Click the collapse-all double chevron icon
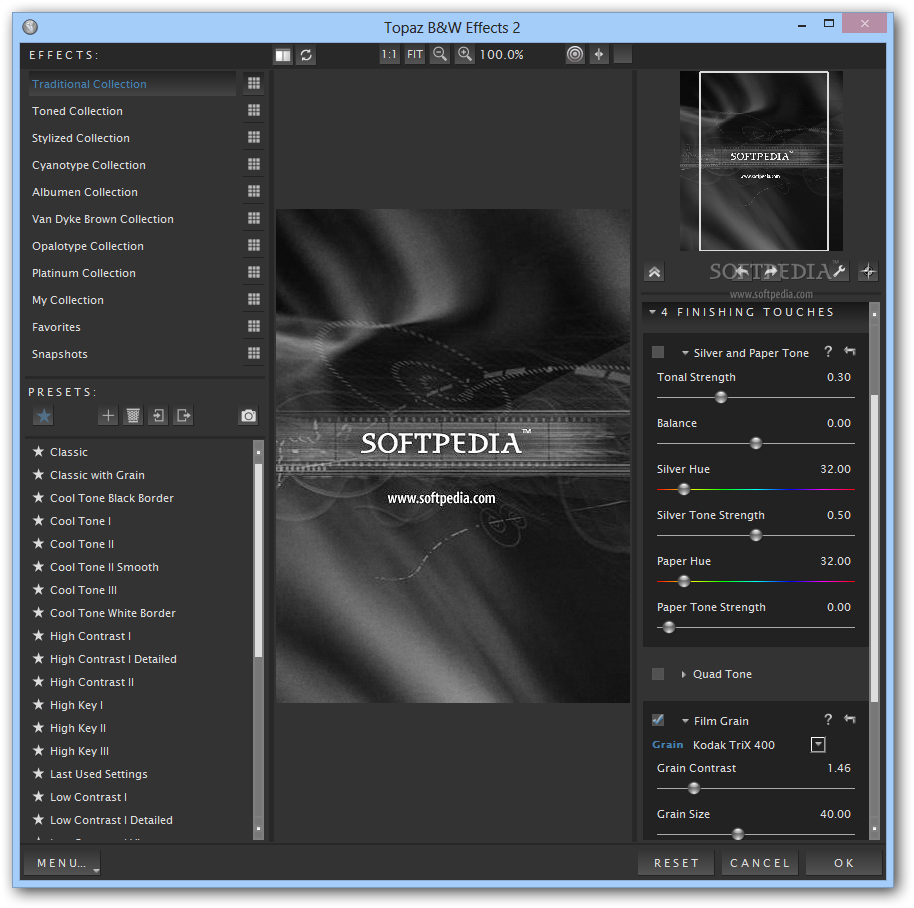The width and height of the screenshot is (914, 908). click(655, 272)
